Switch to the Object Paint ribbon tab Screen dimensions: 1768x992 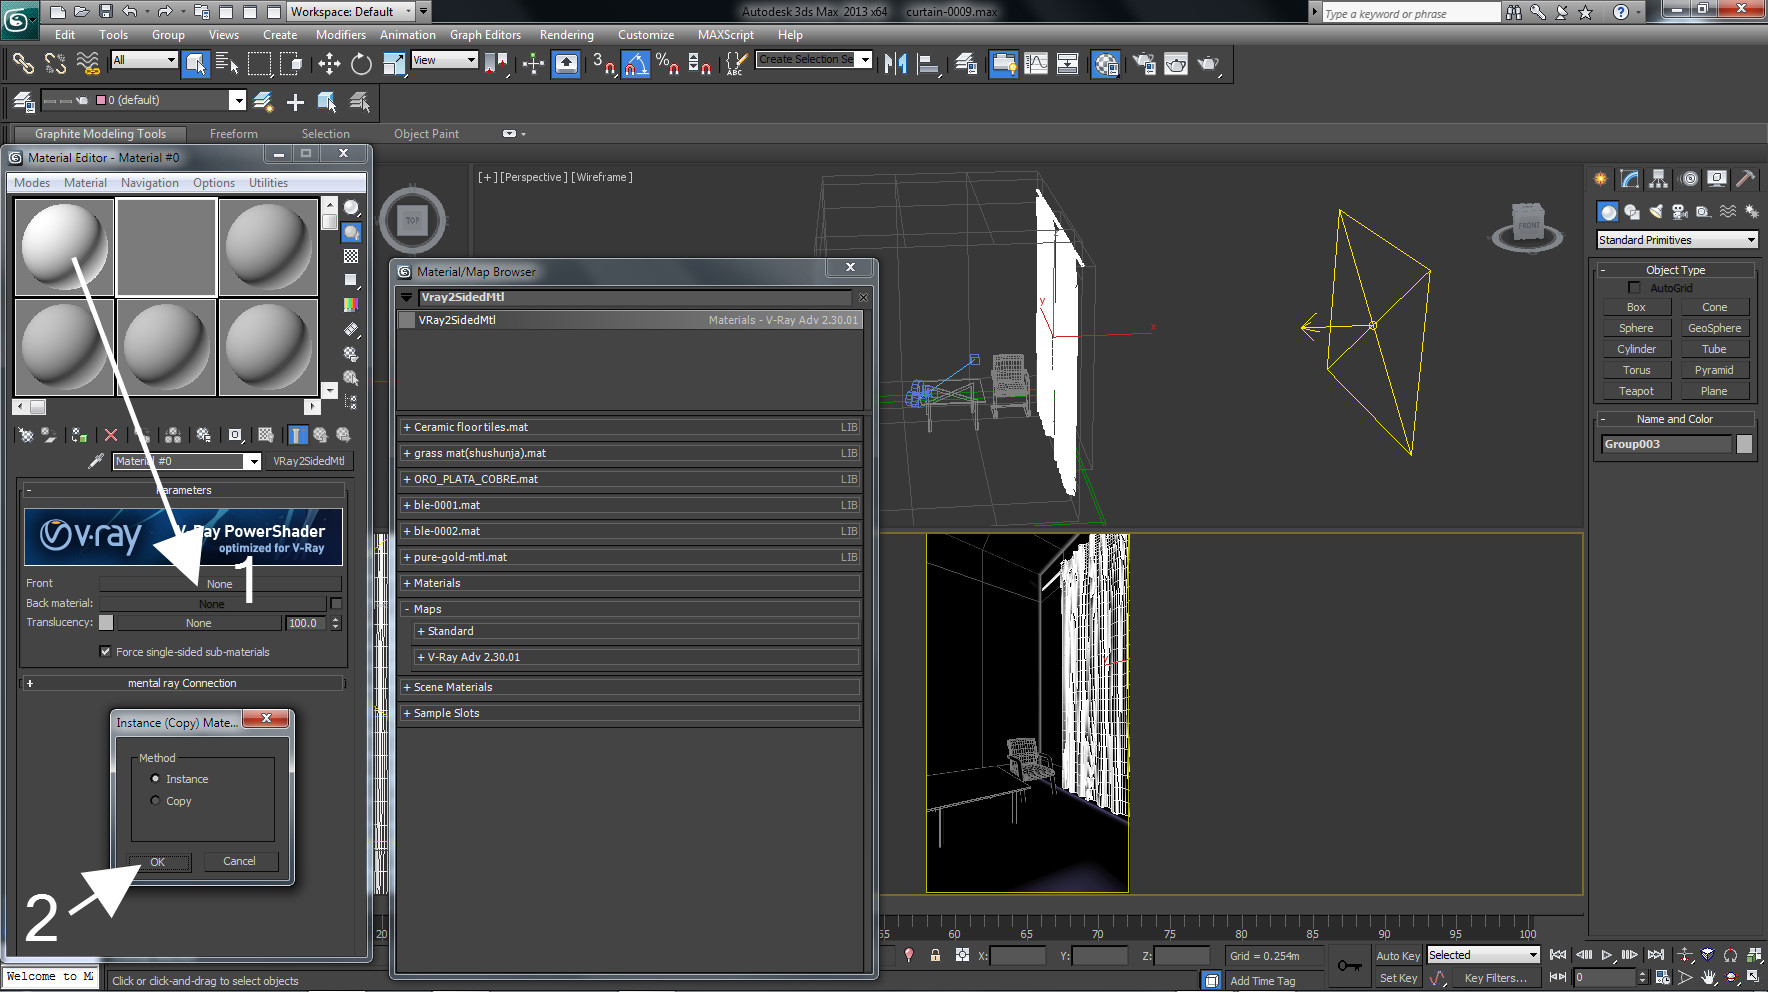tap(426, 134)
